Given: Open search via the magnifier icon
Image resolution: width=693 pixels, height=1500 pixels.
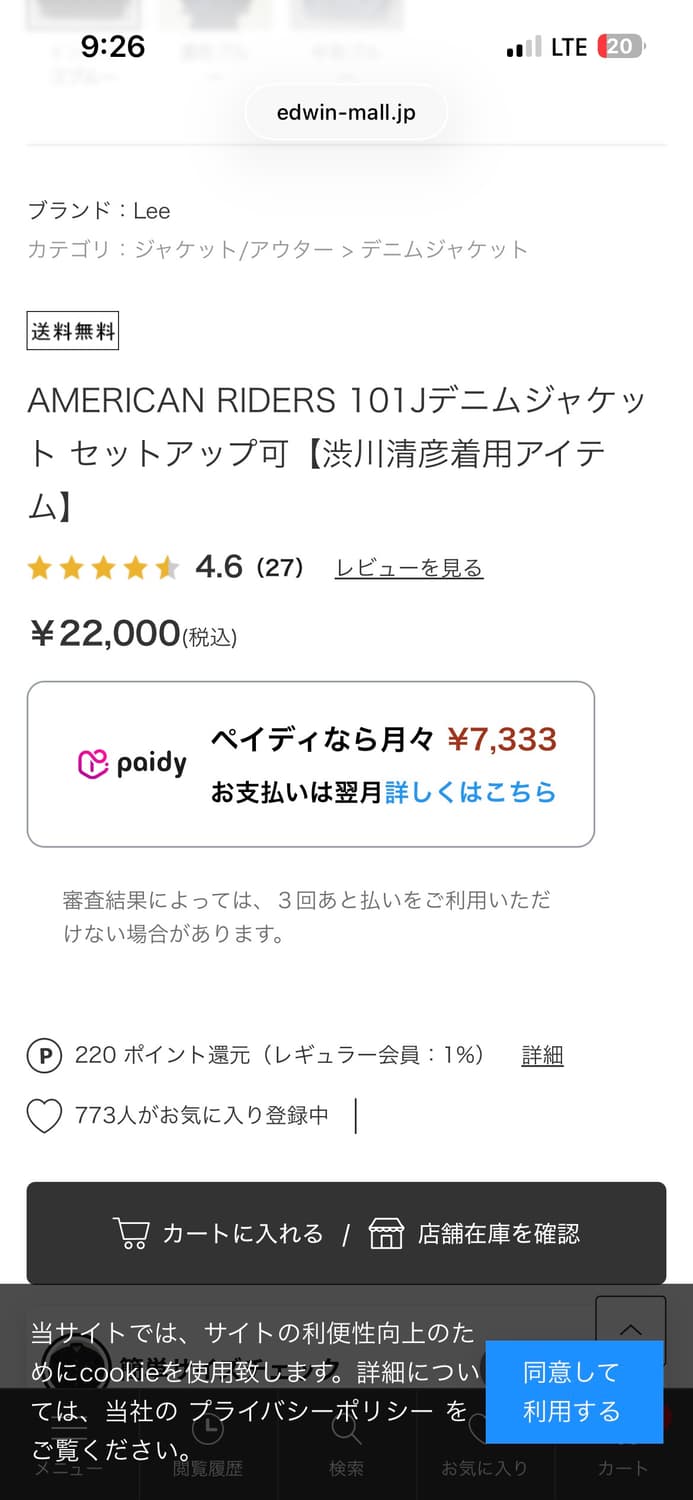Looking at the screenshot, I should point(346,1434).
